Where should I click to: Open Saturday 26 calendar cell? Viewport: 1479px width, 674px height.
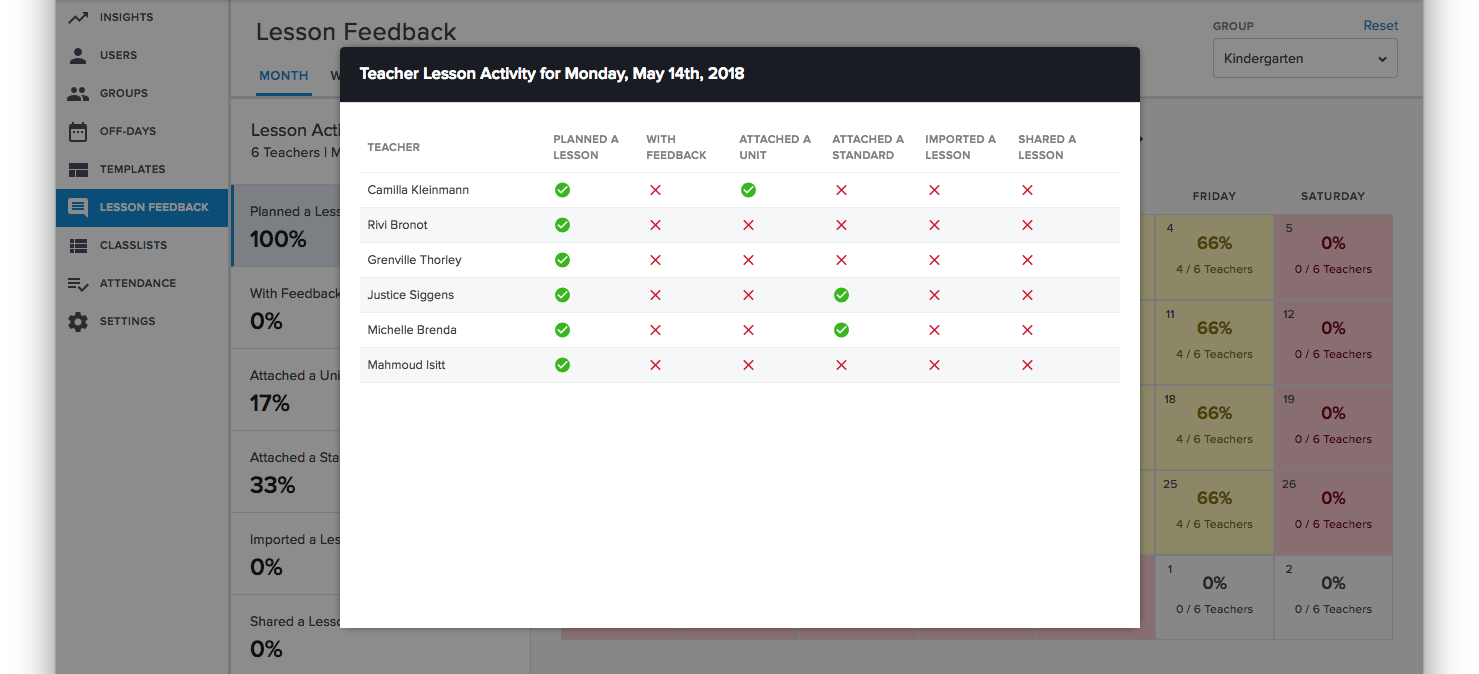[x=1333, y=511]
